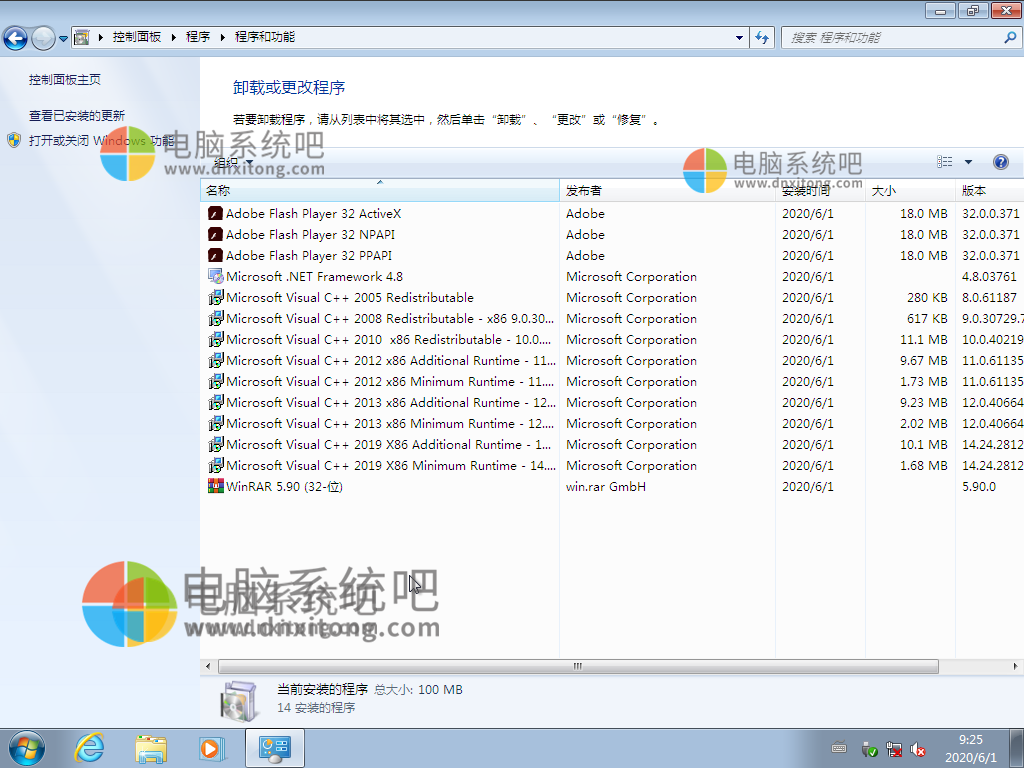Viewport: 1024px width, 768px height.
Task: Navigate to 控制面板 breadcrumb
Action: coord(136,37)
